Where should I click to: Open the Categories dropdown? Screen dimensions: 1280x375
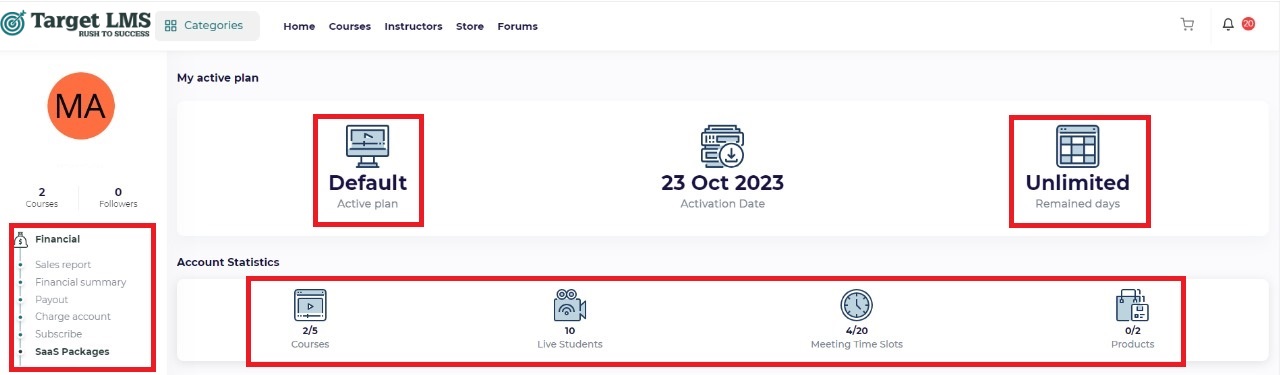pyautogui.click(x=207, y=26)
